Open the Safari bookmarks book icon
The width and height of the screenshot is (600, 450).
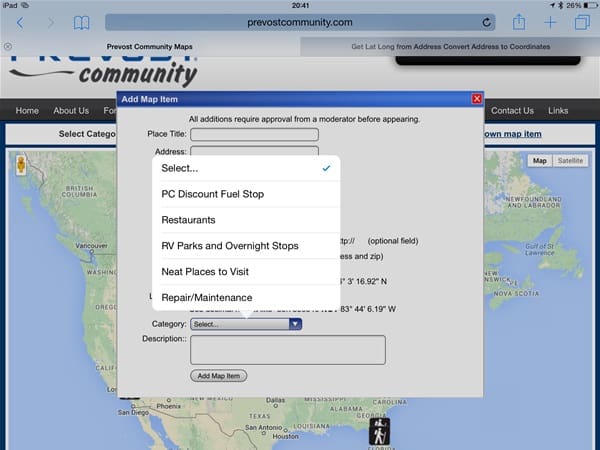pos(82,23)
